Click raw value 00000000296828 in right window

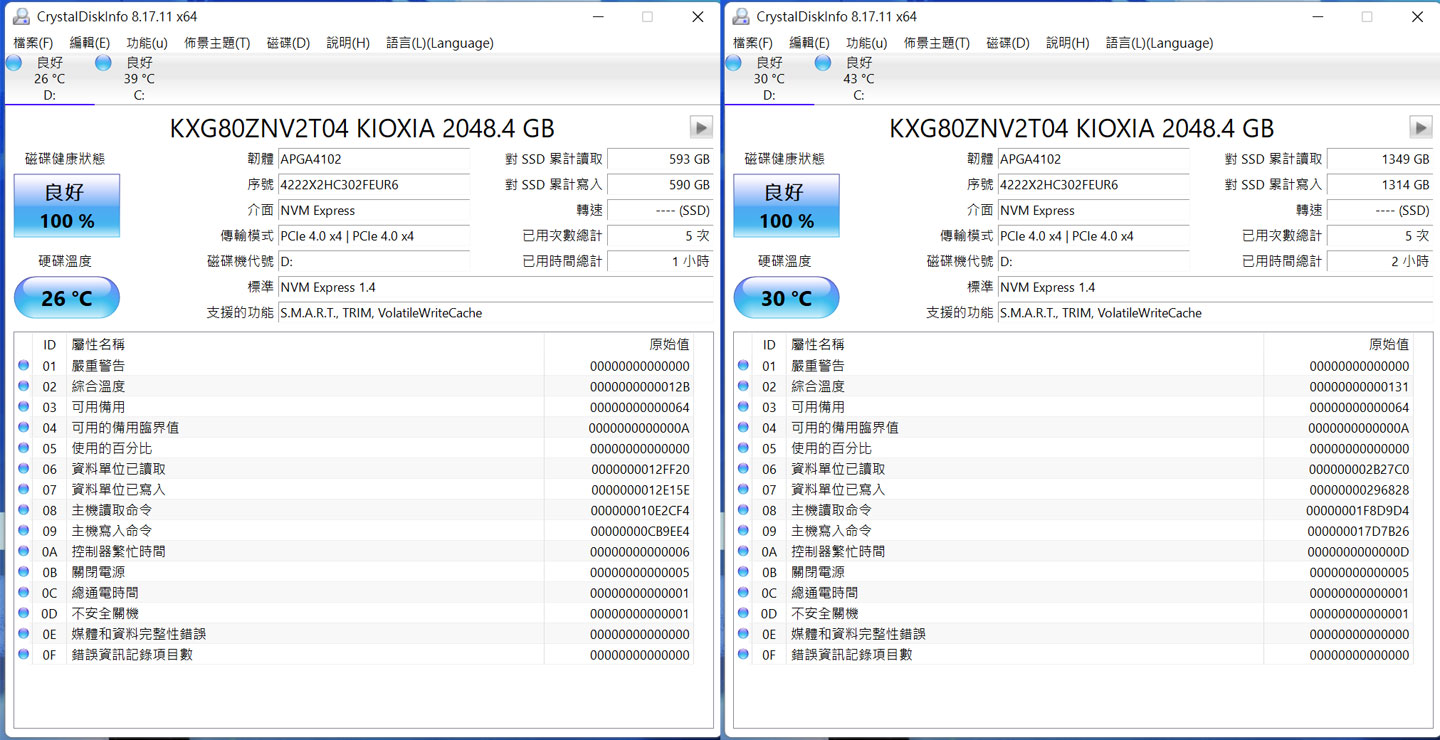click(x=1360, y=490)
